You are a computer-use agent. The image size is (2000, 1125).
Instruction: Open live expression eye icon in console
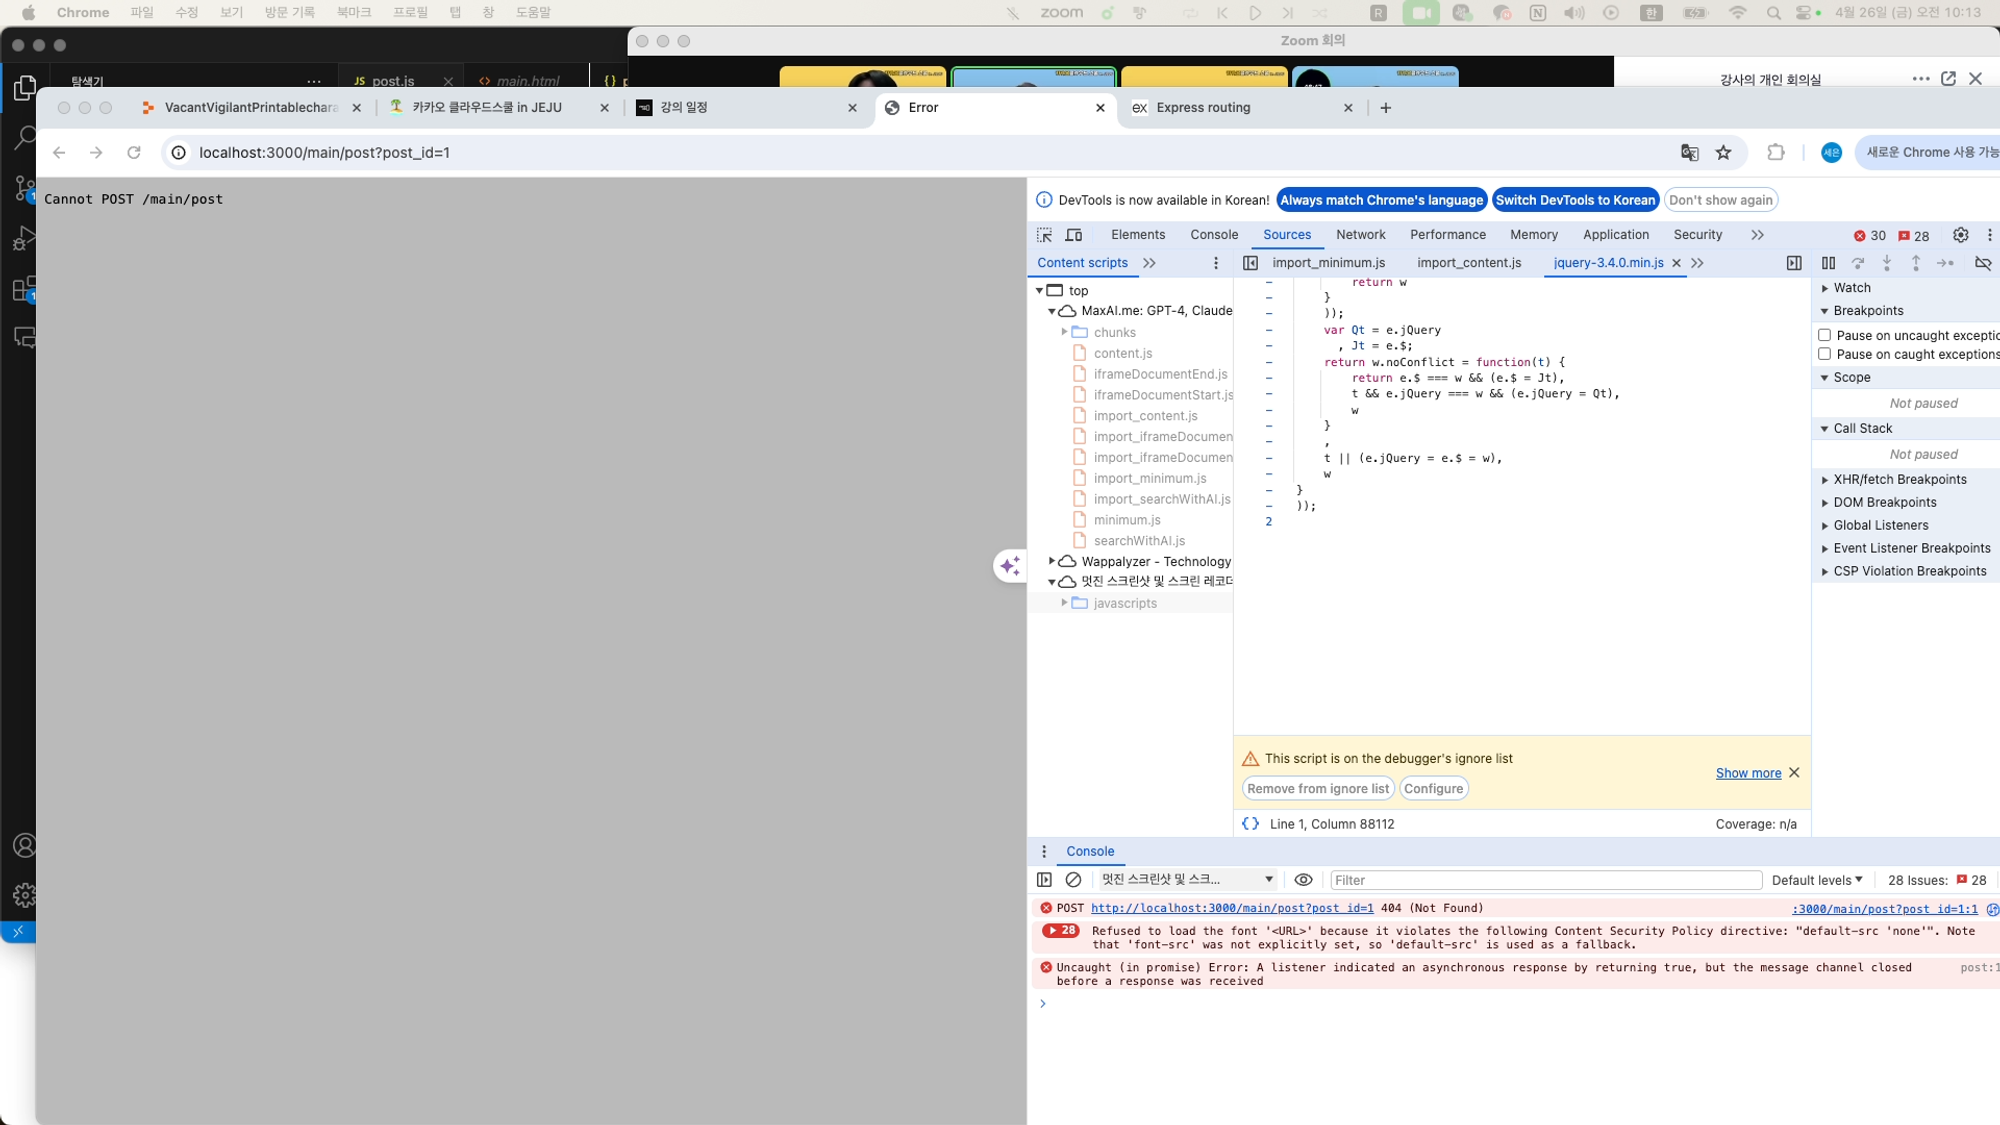click(x=1303, y=880)
